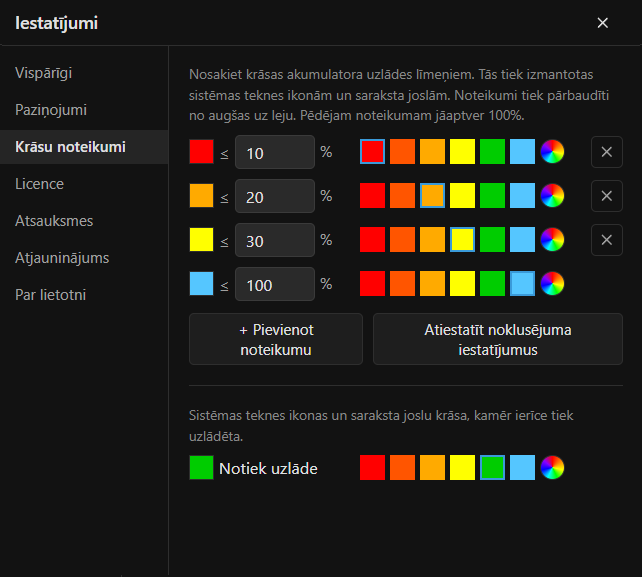
Task: Choose yellow swatch in the 20% rule
Action: pos(462,195)
